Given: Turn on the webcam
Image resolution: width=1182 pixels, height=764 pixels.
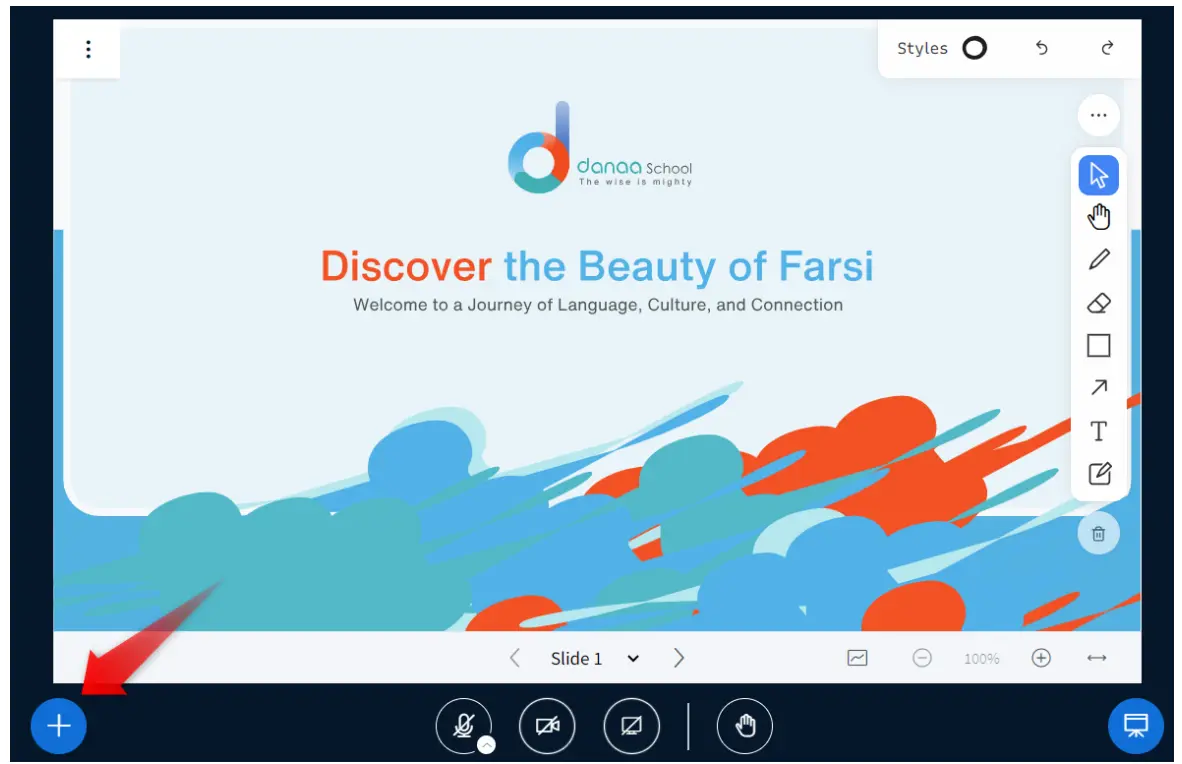Looking at the screenshot, I should (547, 726).
